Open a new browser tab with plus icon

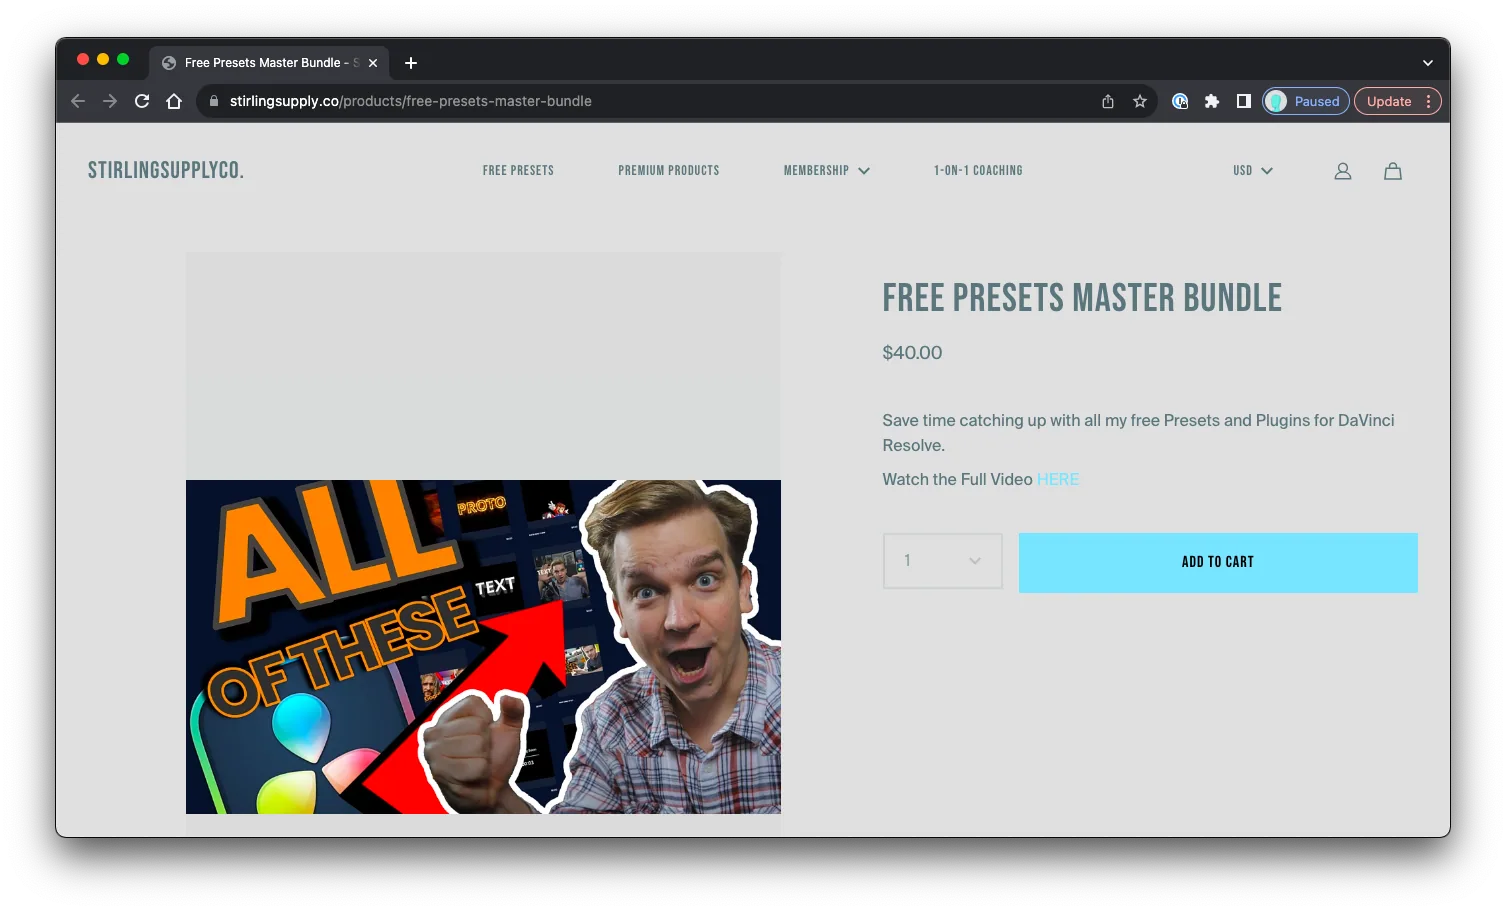pyautogui.click(x=411, y=63)
